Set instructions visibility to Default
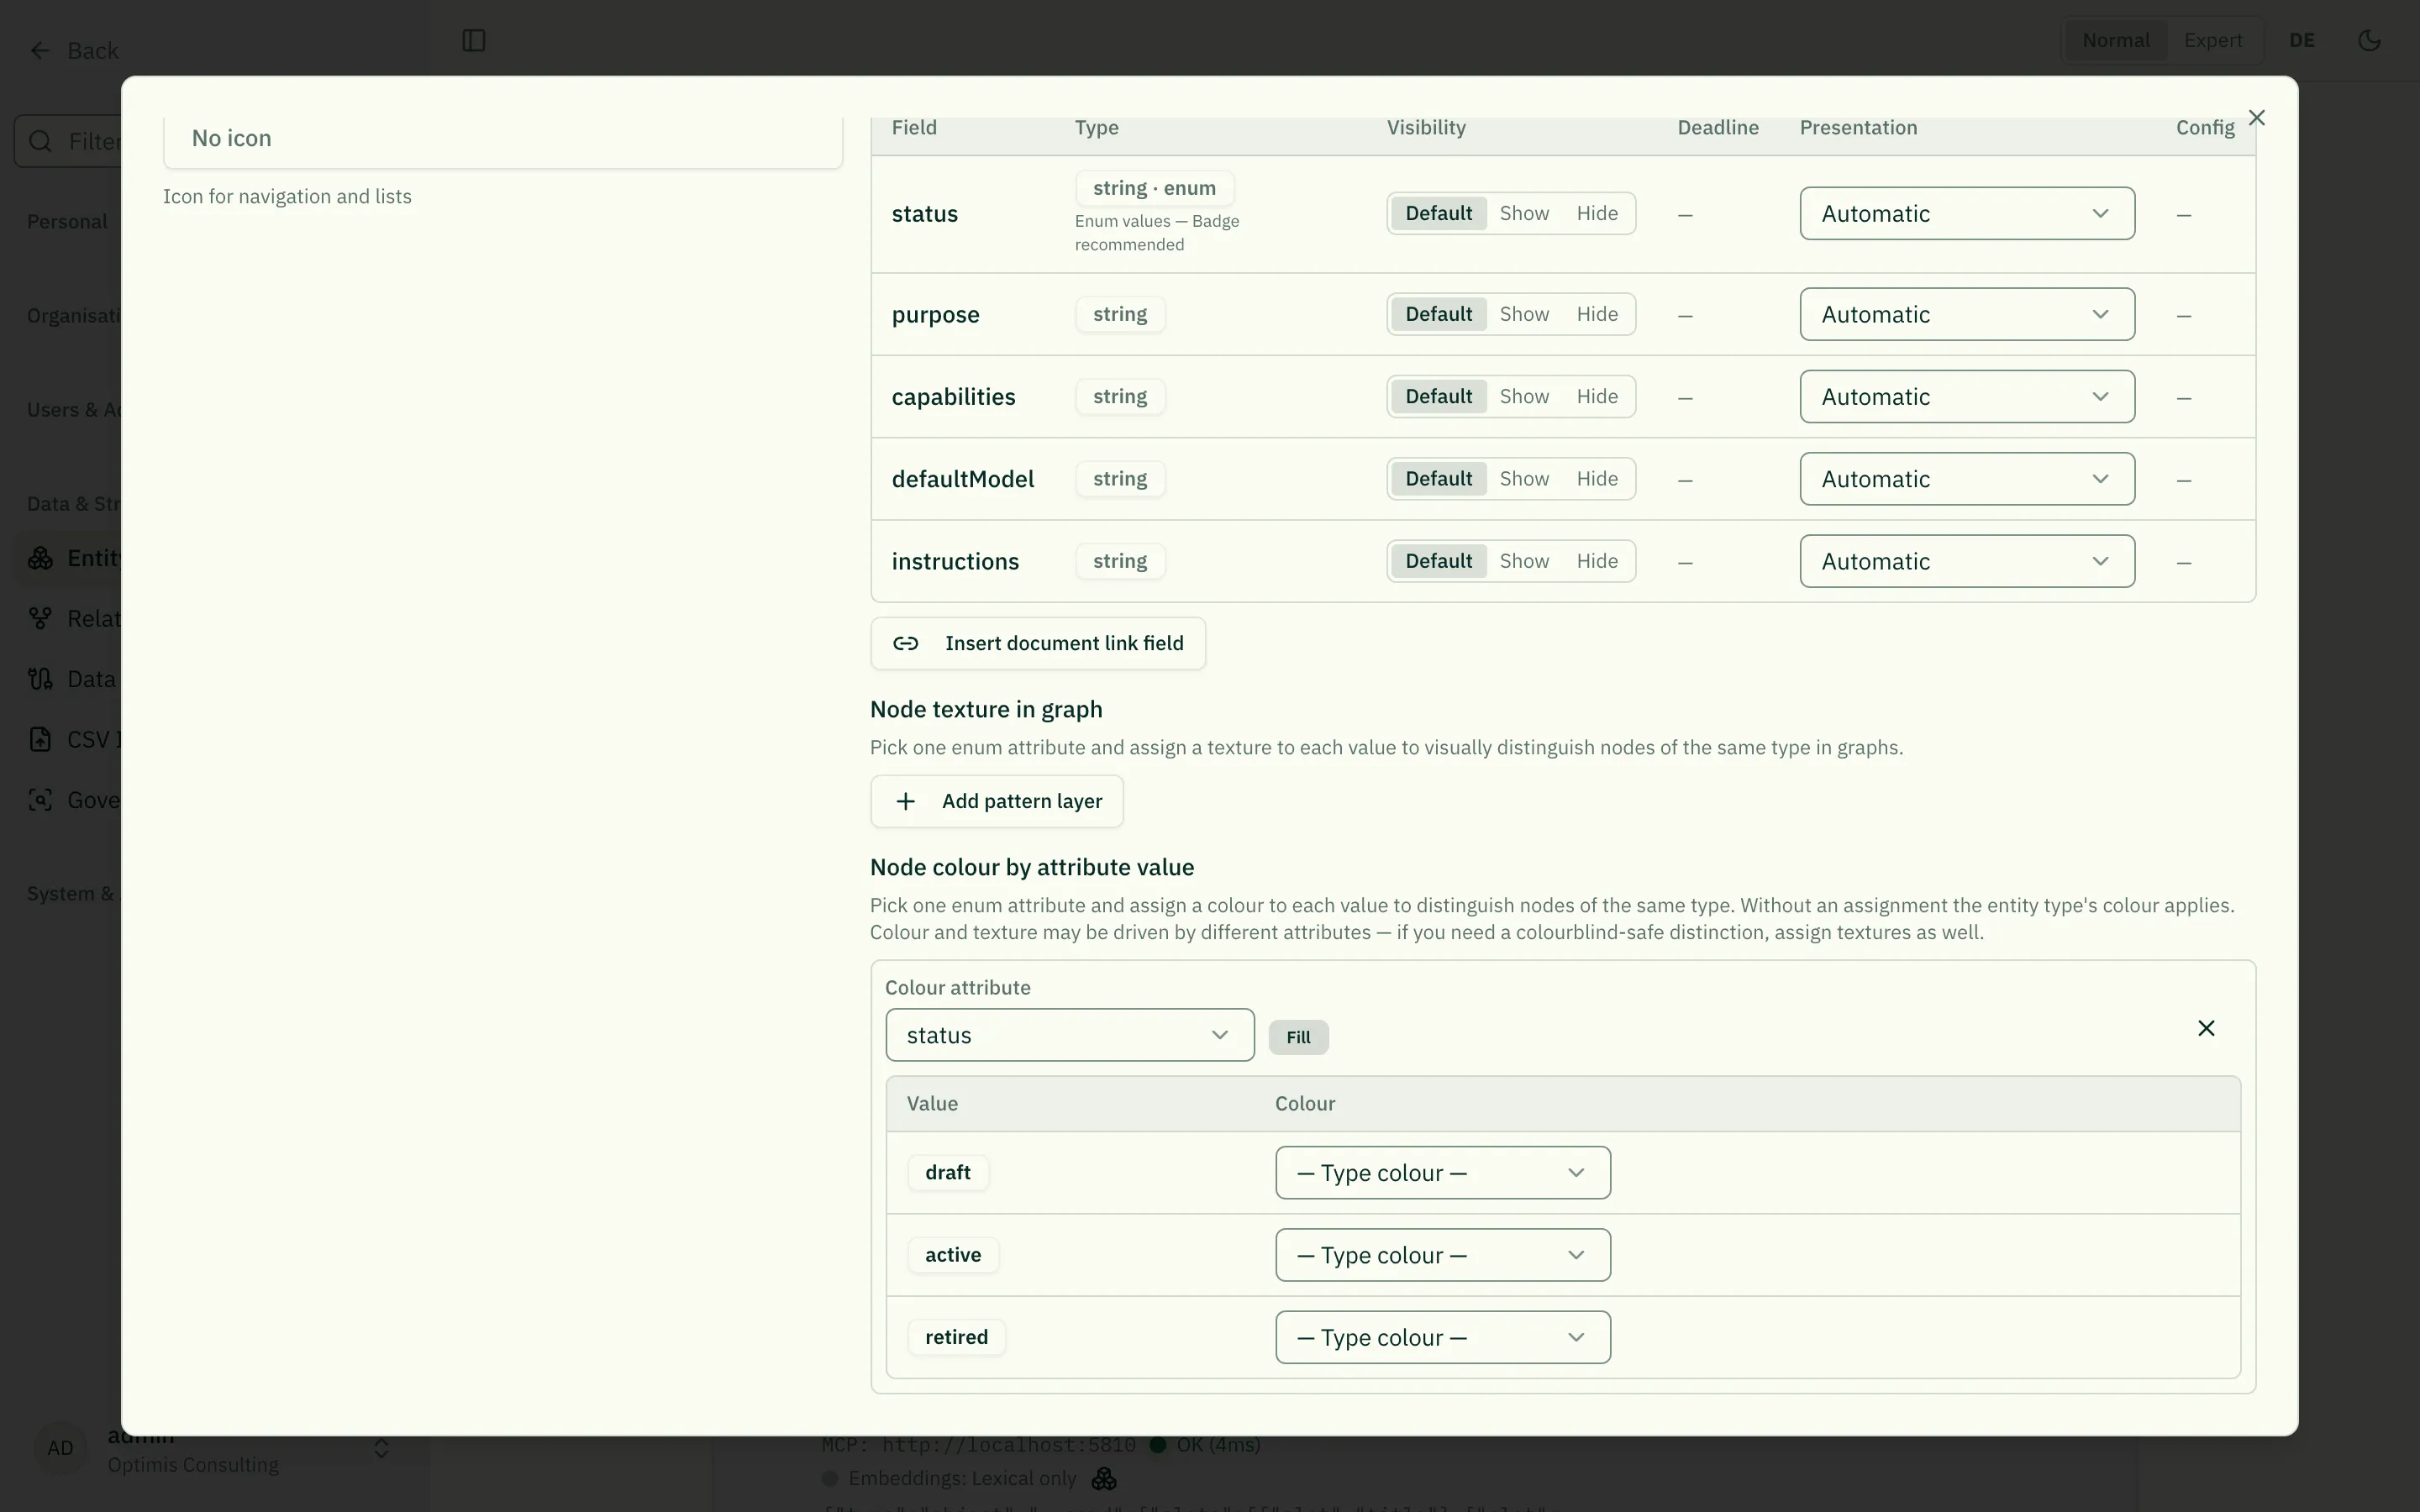This screenshot has width=2420, height=1512. 1438,561
